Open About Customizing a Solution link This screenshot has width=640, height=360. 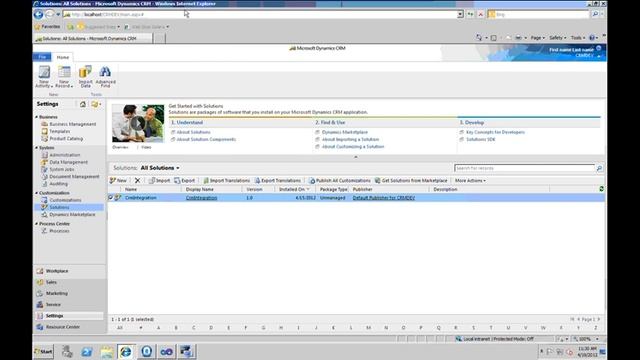tap(353, 147)
